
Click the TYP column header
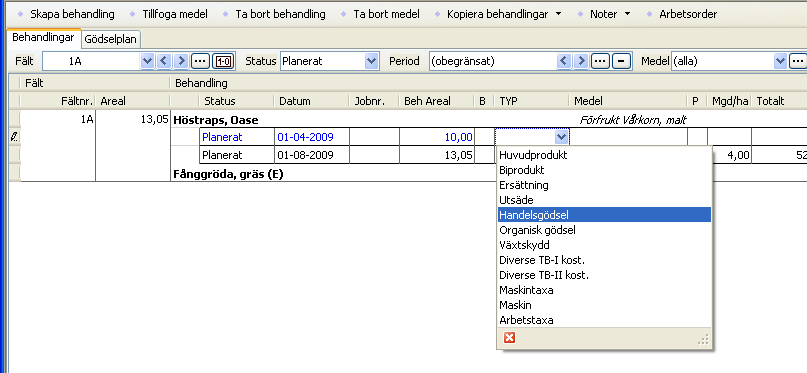click(x=531, y=101)
